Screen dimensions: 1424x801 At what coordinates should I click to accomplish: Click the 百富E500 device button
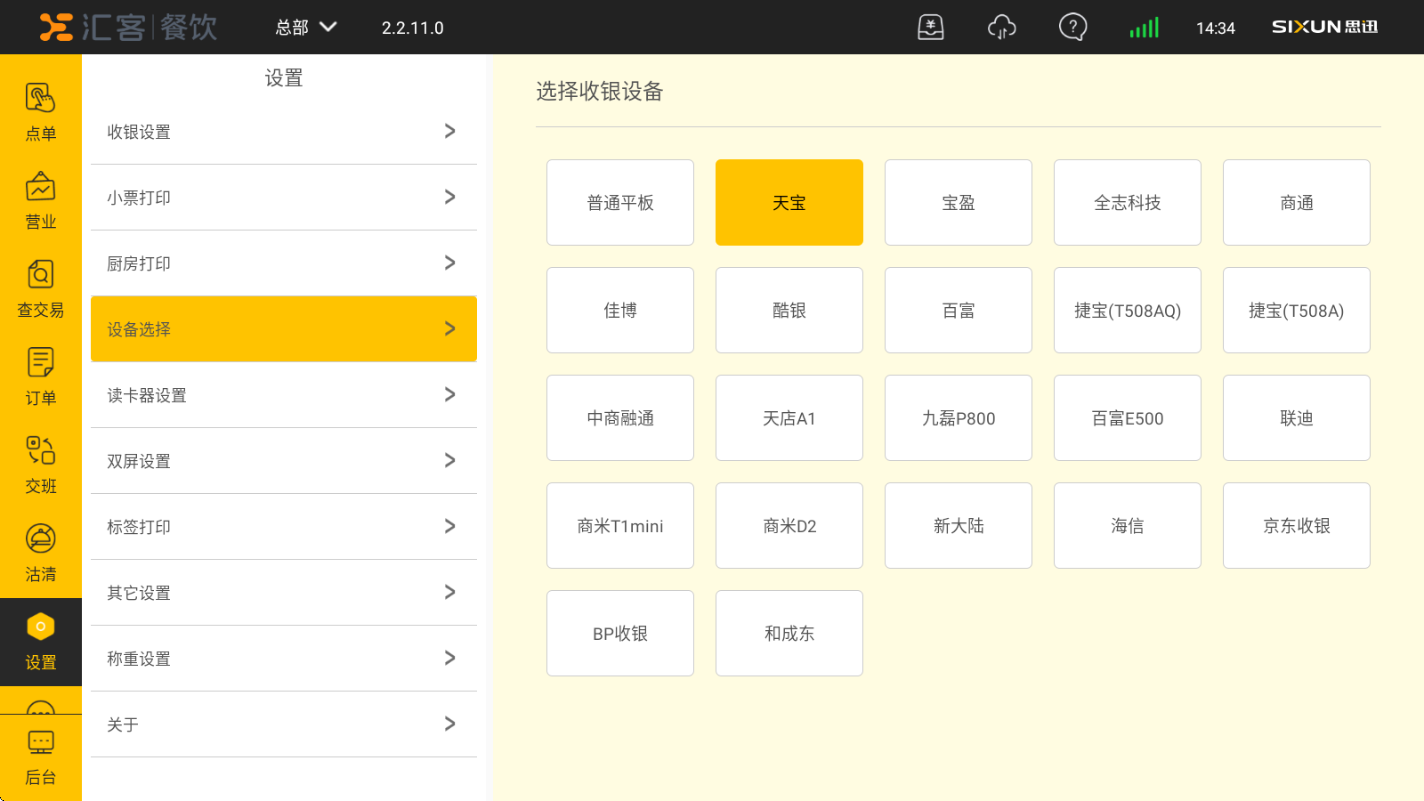coord(1127,418)
